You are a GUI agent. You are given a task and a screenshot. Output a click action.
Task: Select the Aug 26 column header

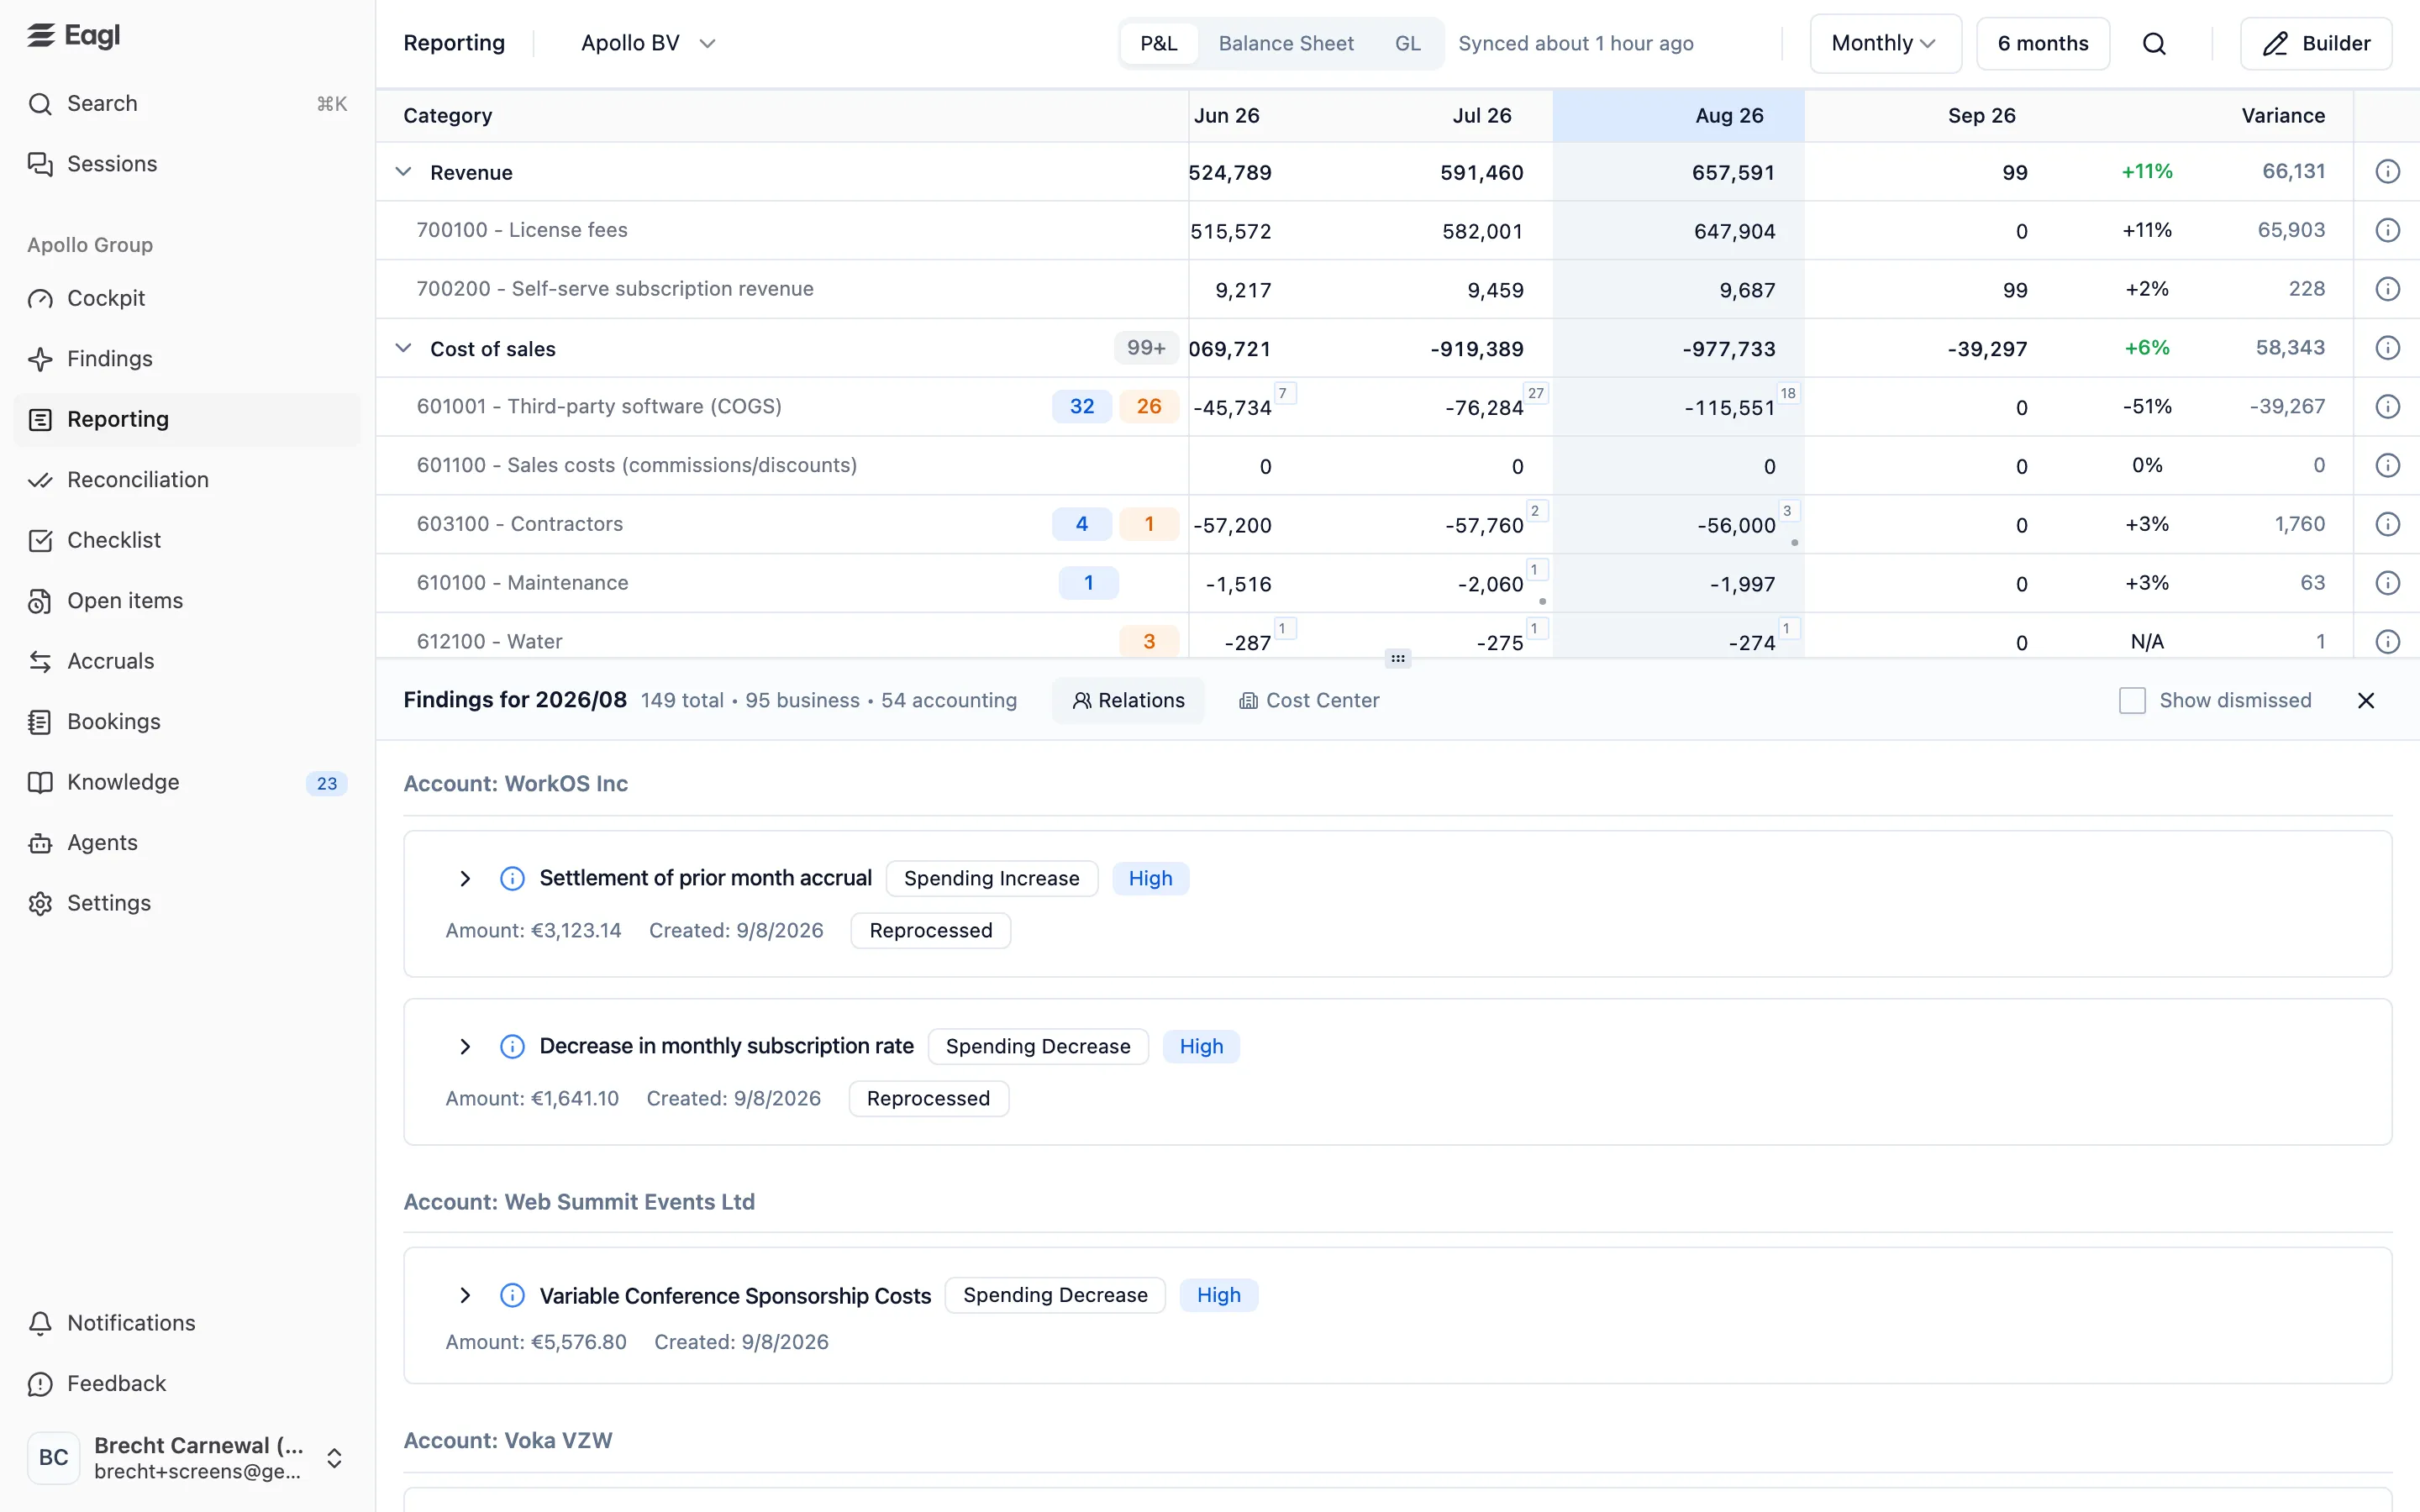[1678, 116]
